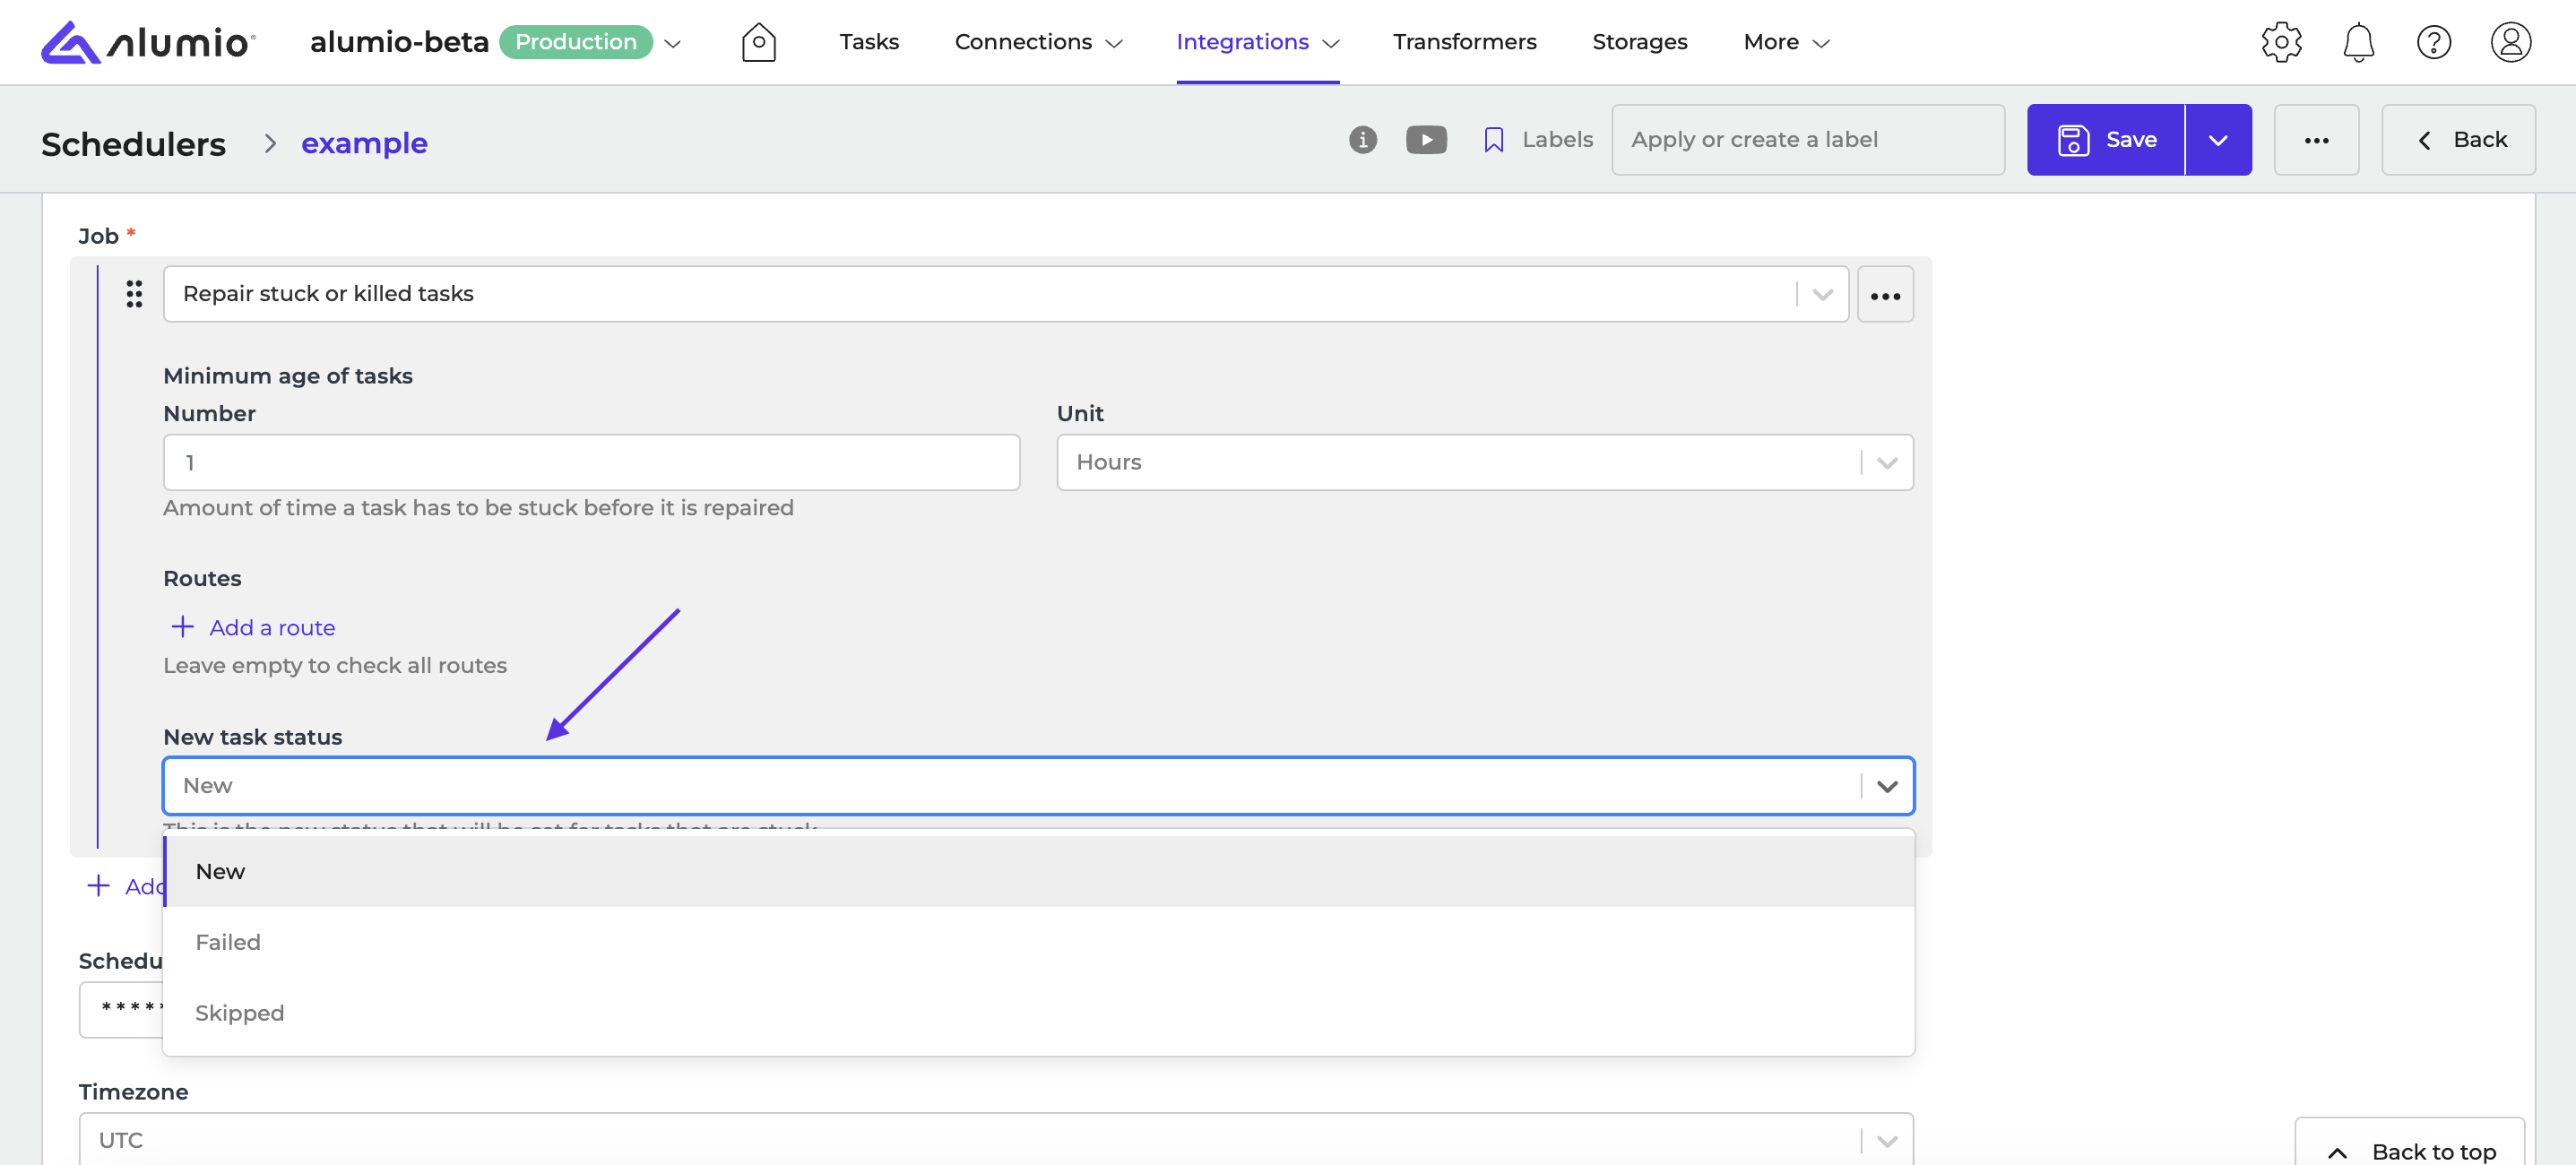Open the Transformers nav item
Viewport: 2576px width, 1165px height.
[x=1464, y=42]
